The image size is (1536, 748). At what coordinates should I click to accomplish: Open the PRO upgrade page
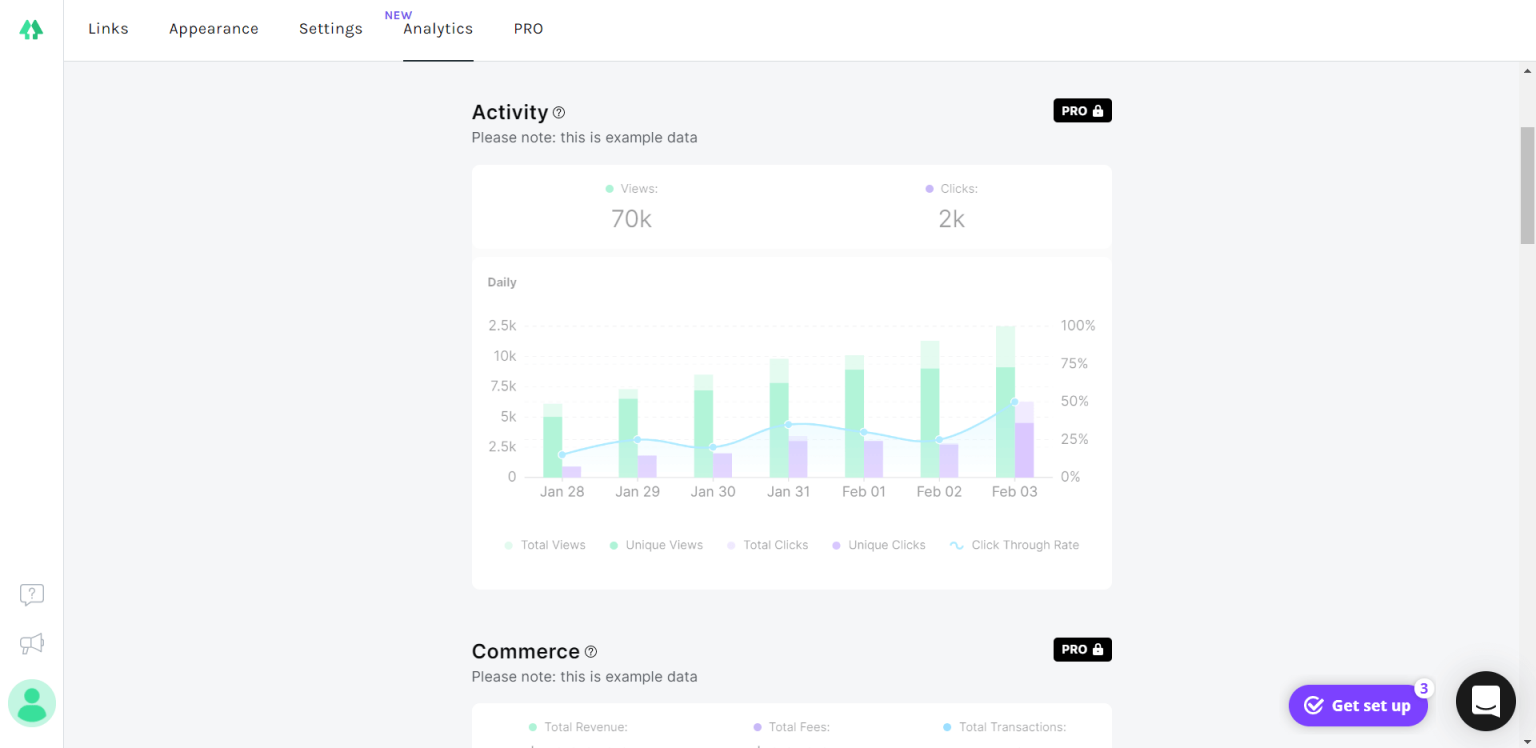(528, 29)
